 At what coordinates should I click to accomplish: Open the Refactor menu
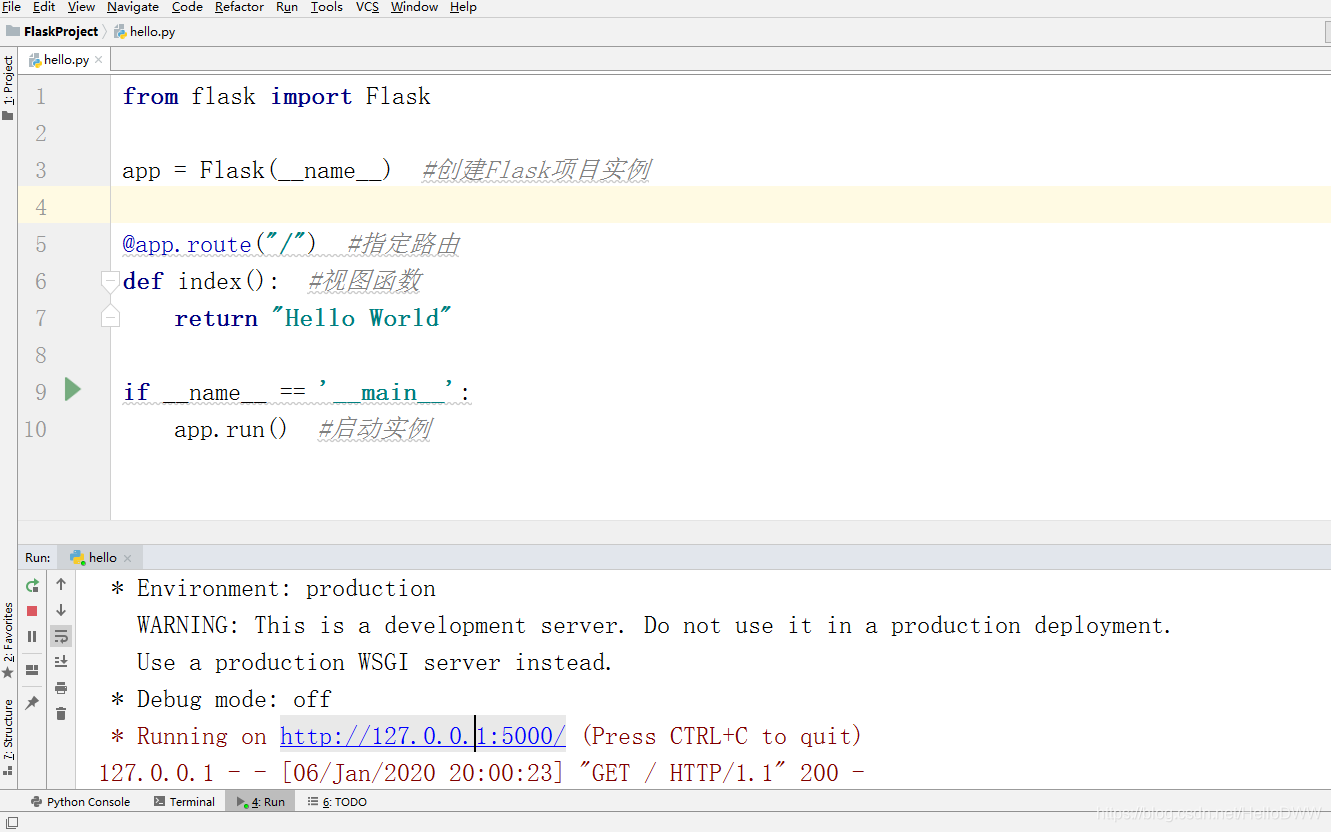[239, 7]
